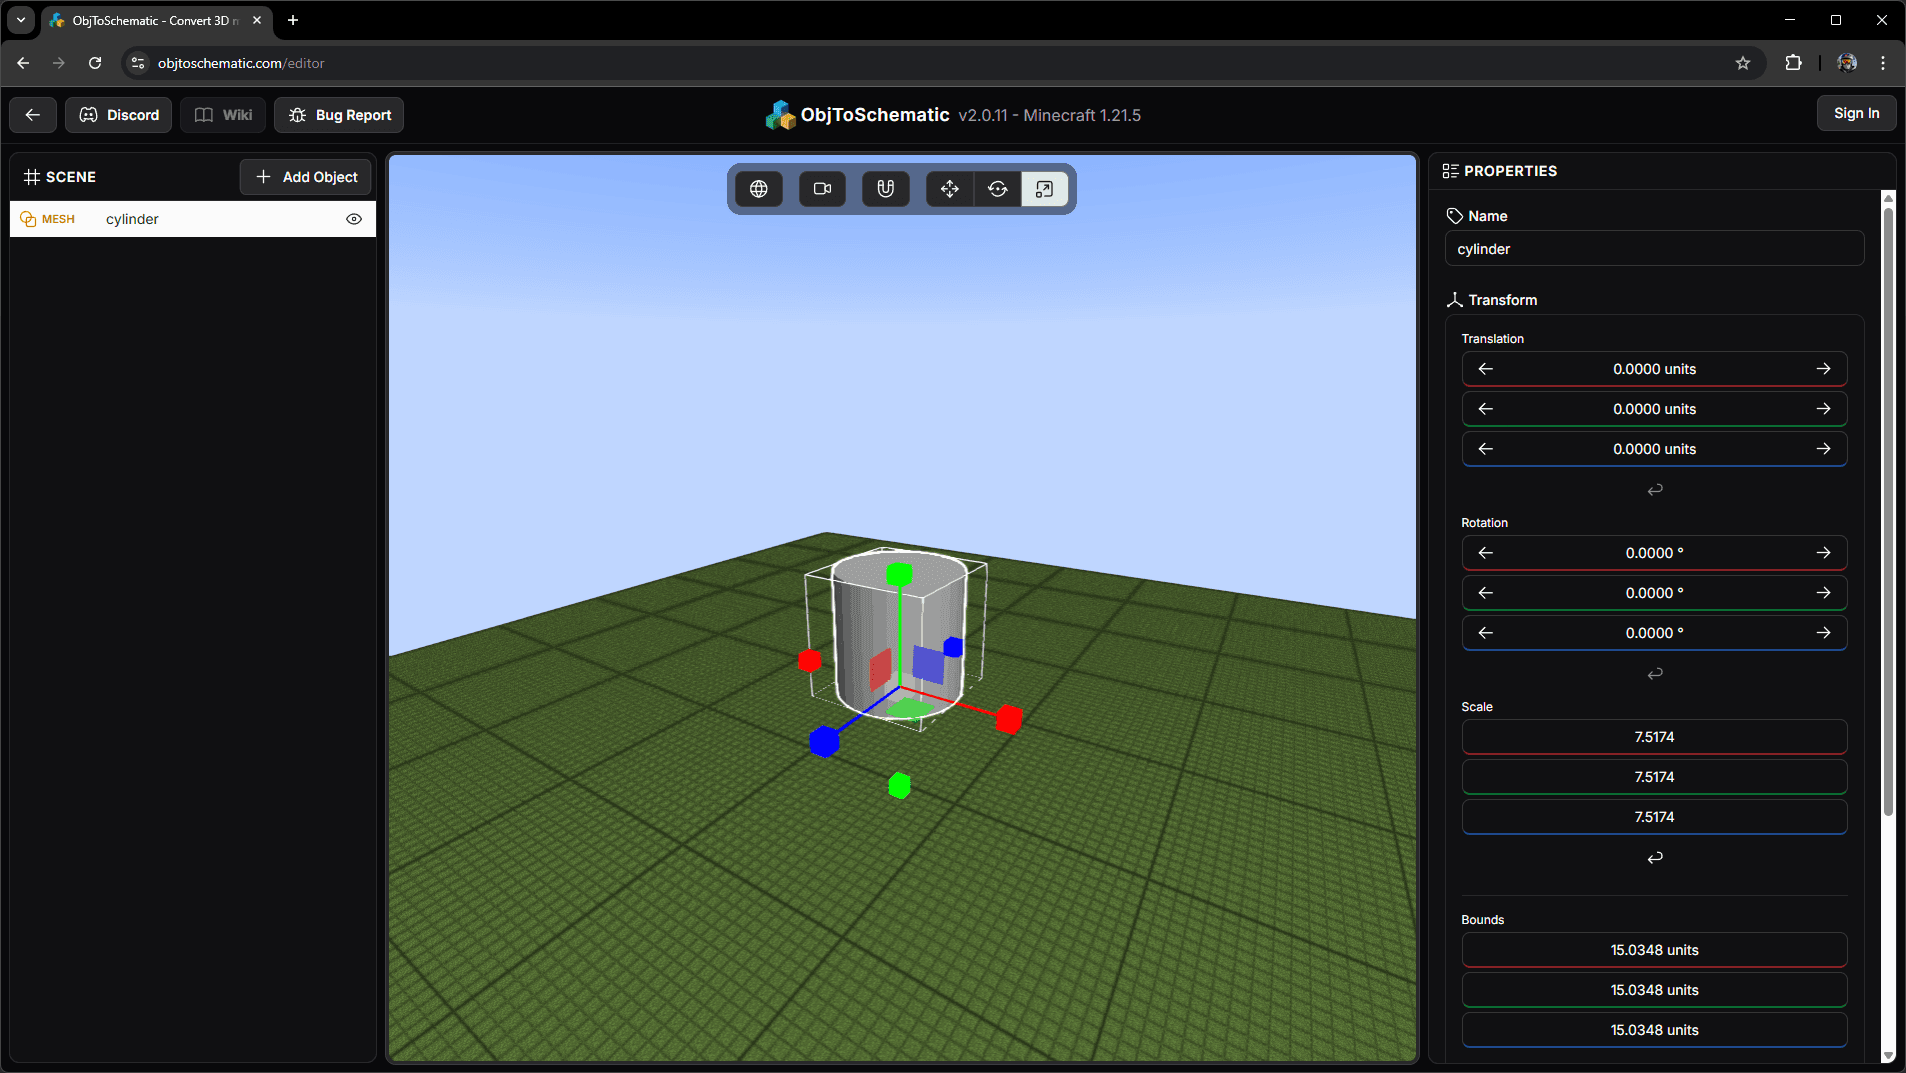Increase X translation with the right arrow
The image size is (1906, 1073).
tap(1824, 368)
